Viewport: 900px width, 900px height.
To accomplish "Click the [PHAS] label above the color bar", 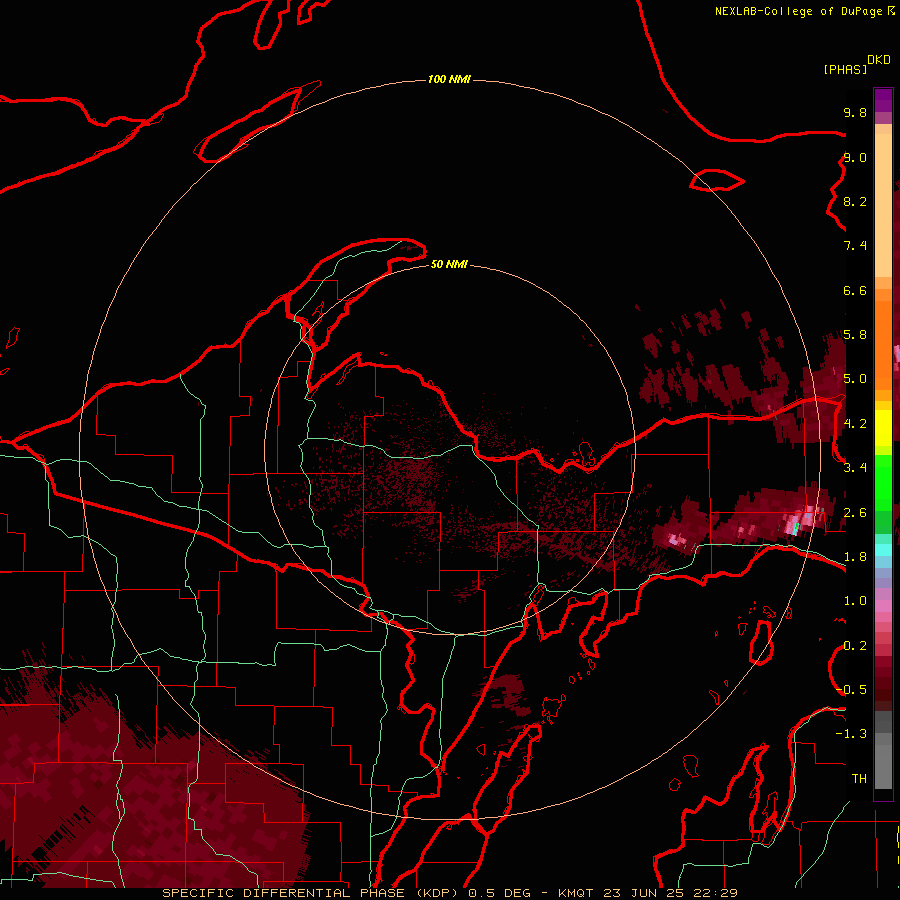I will (x=845, y=69).
